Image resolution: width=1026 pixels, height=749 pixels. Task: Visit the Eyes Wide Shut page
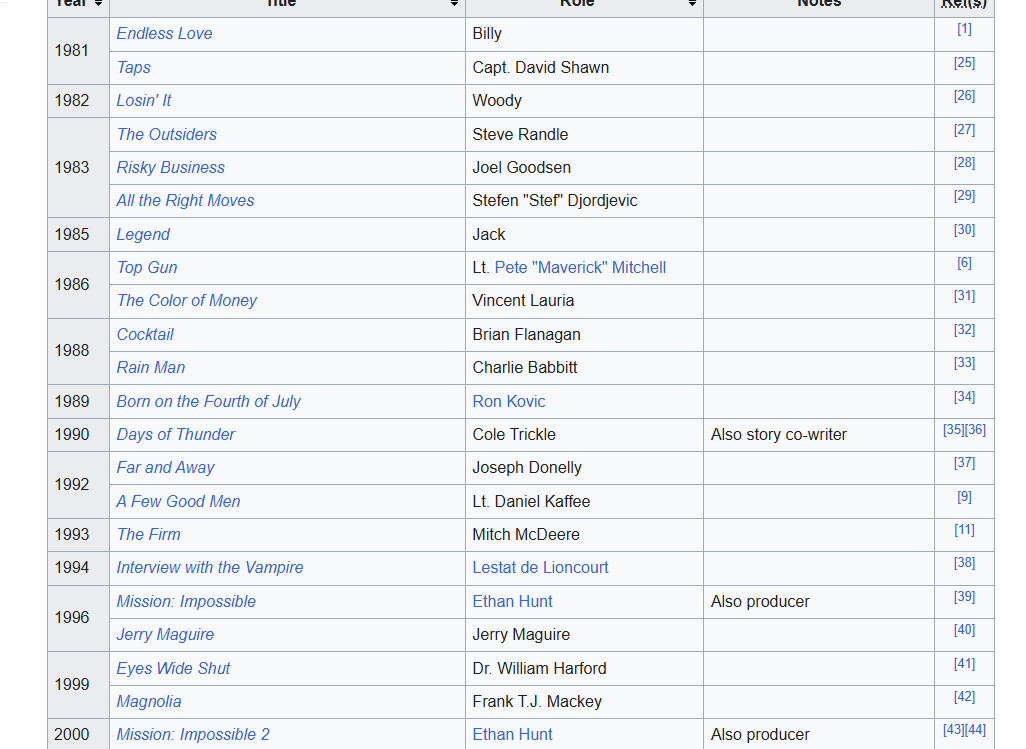[173, 668]
